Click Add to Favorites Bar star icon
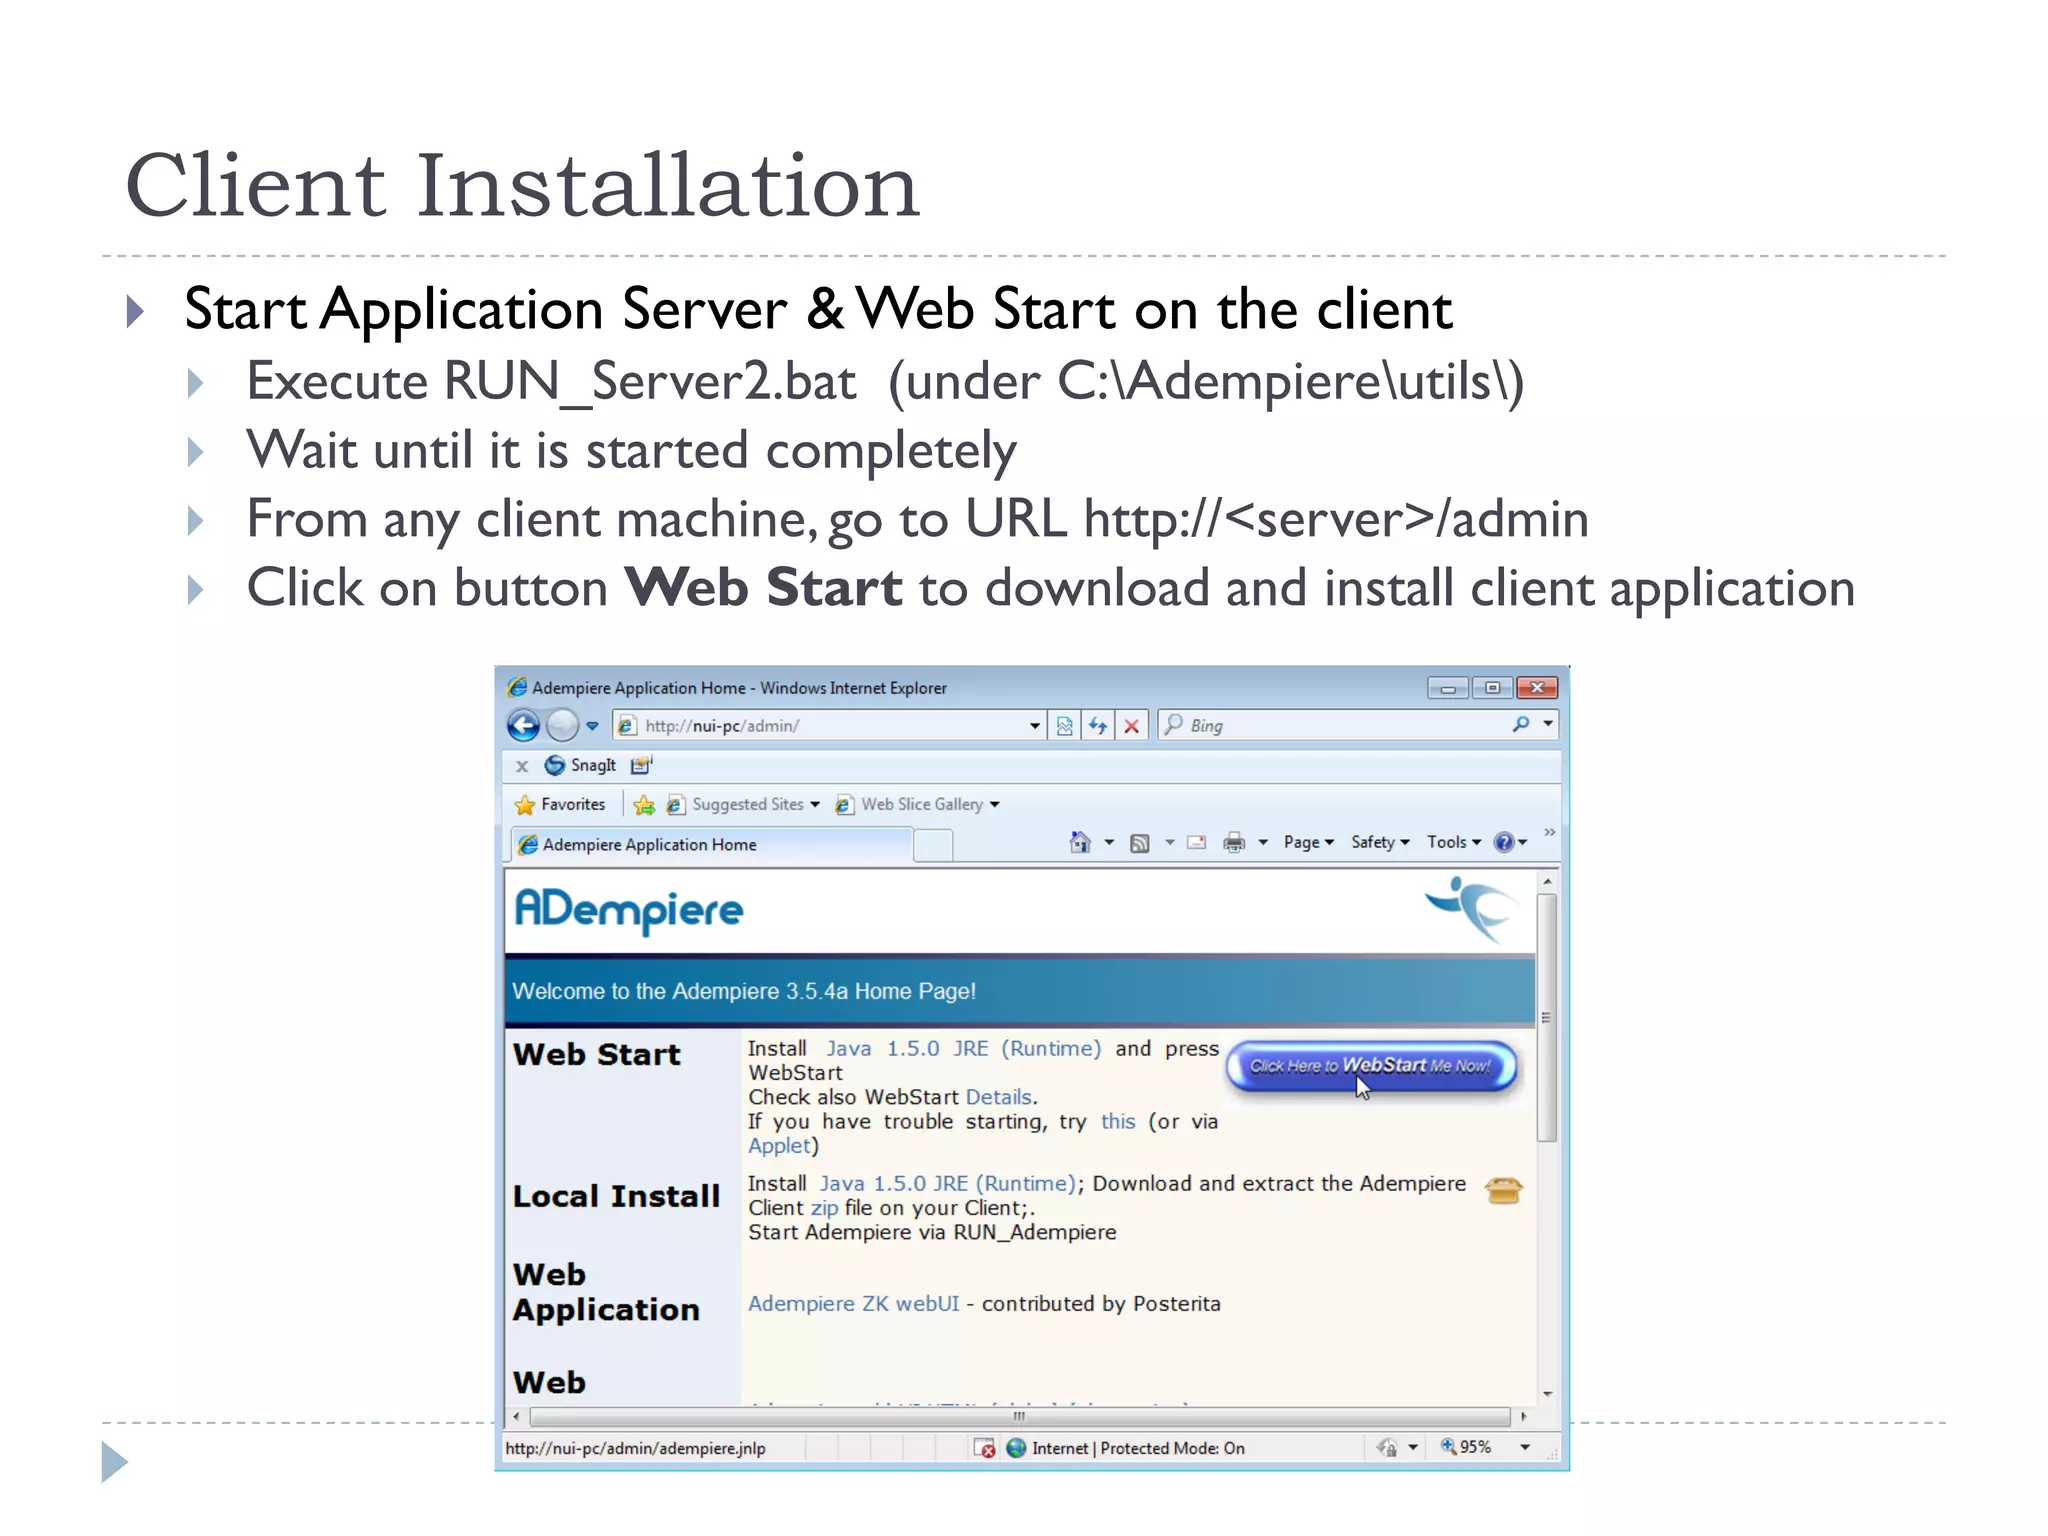Viewport: 2048px width, 1536px height. [x=644, y=805]
